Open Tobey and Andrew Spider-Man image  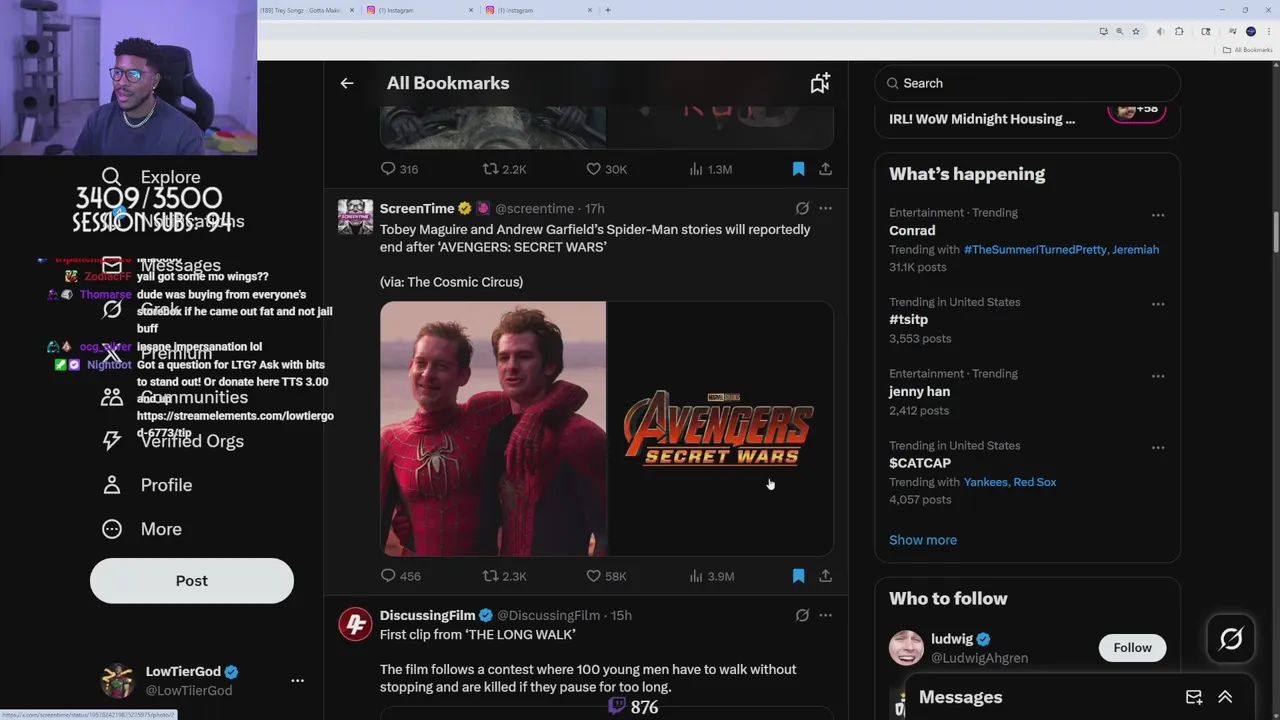pyautogui.click(x=493, y=428)
